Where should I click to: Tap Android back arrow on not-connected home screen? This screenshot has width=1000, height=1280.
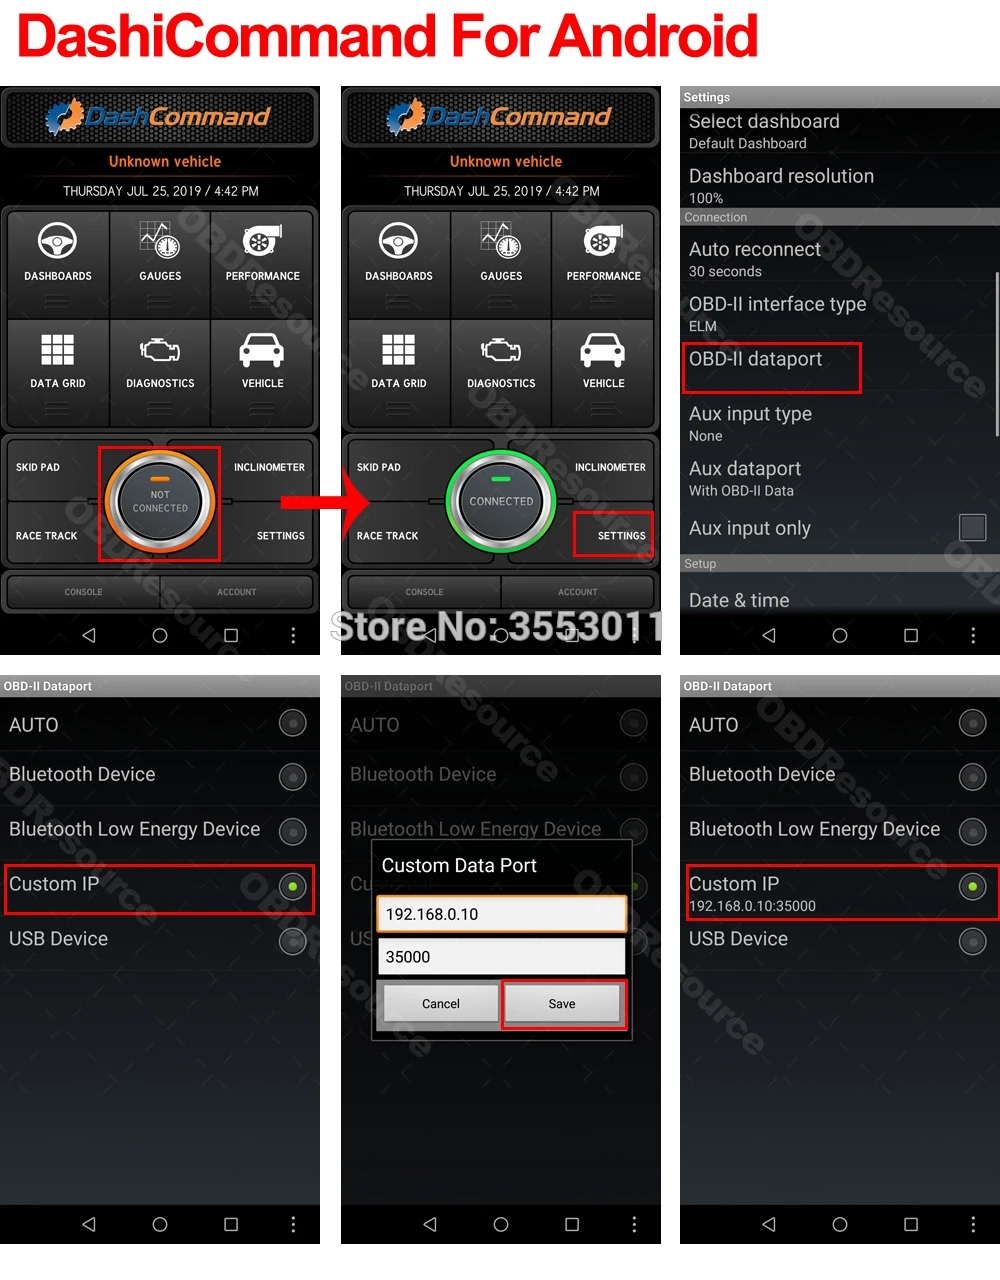tap(89, 635)
